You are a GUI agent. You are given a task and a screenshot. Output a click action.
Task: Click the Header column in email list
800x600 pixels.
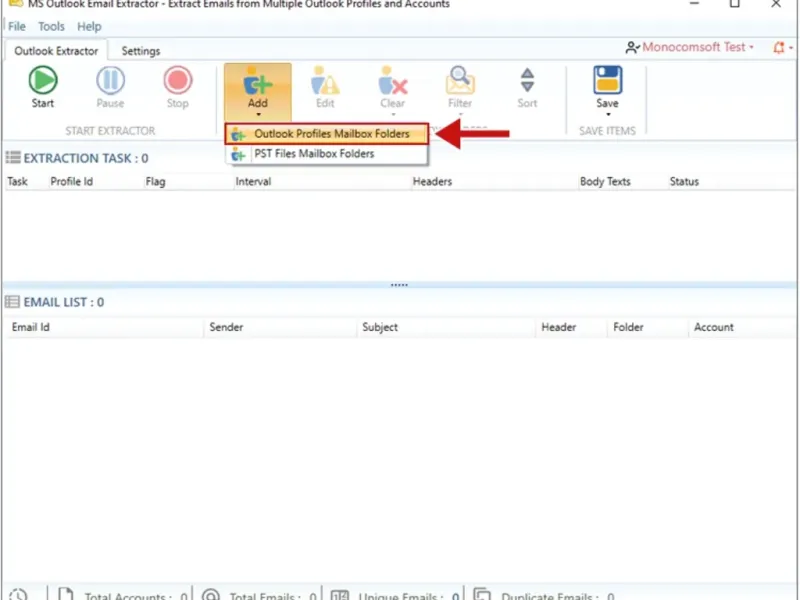(x=559, y=327)
